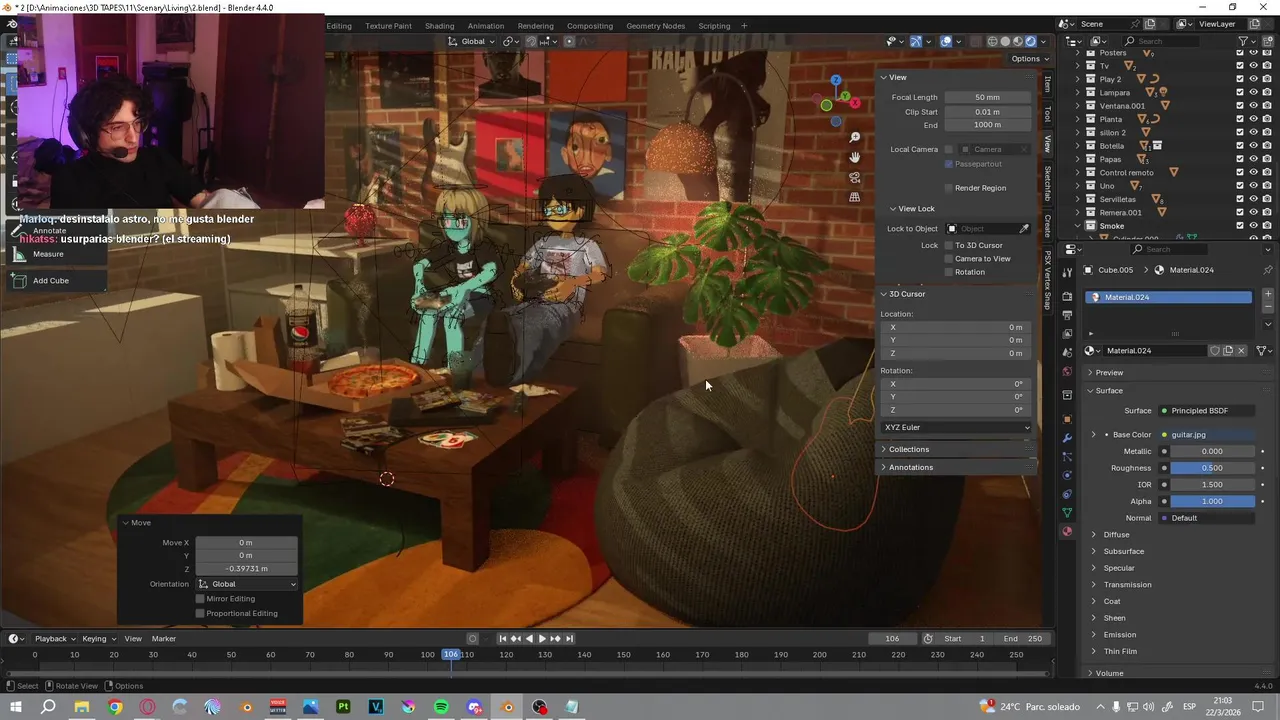Open the Global transform orientation dropdown in header
1280x720 pixels.
tap(471, 41)
